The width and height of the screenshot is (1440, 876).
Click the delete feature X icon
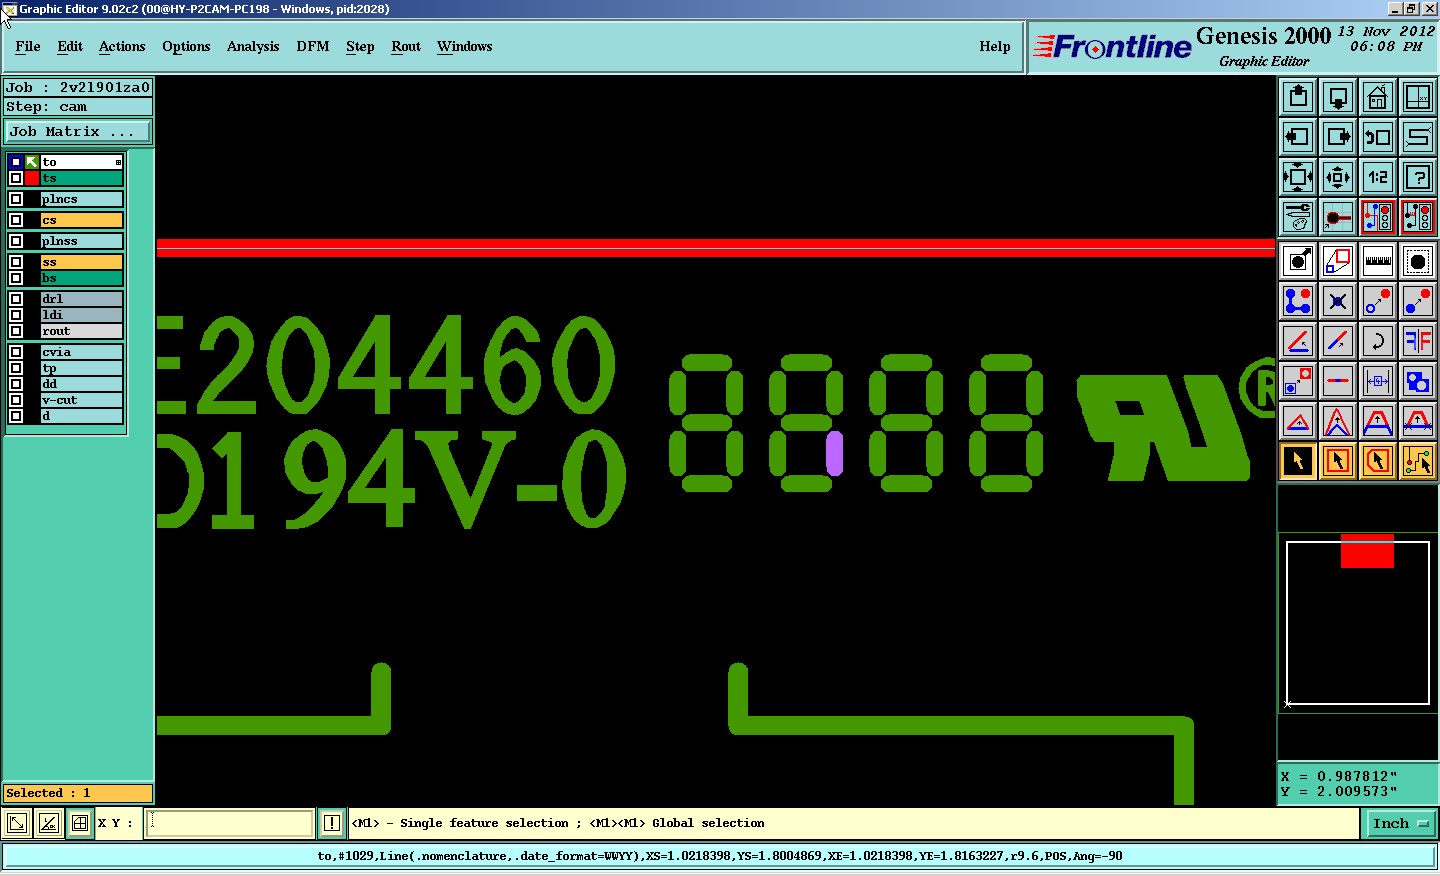(x=1338, y=301)
